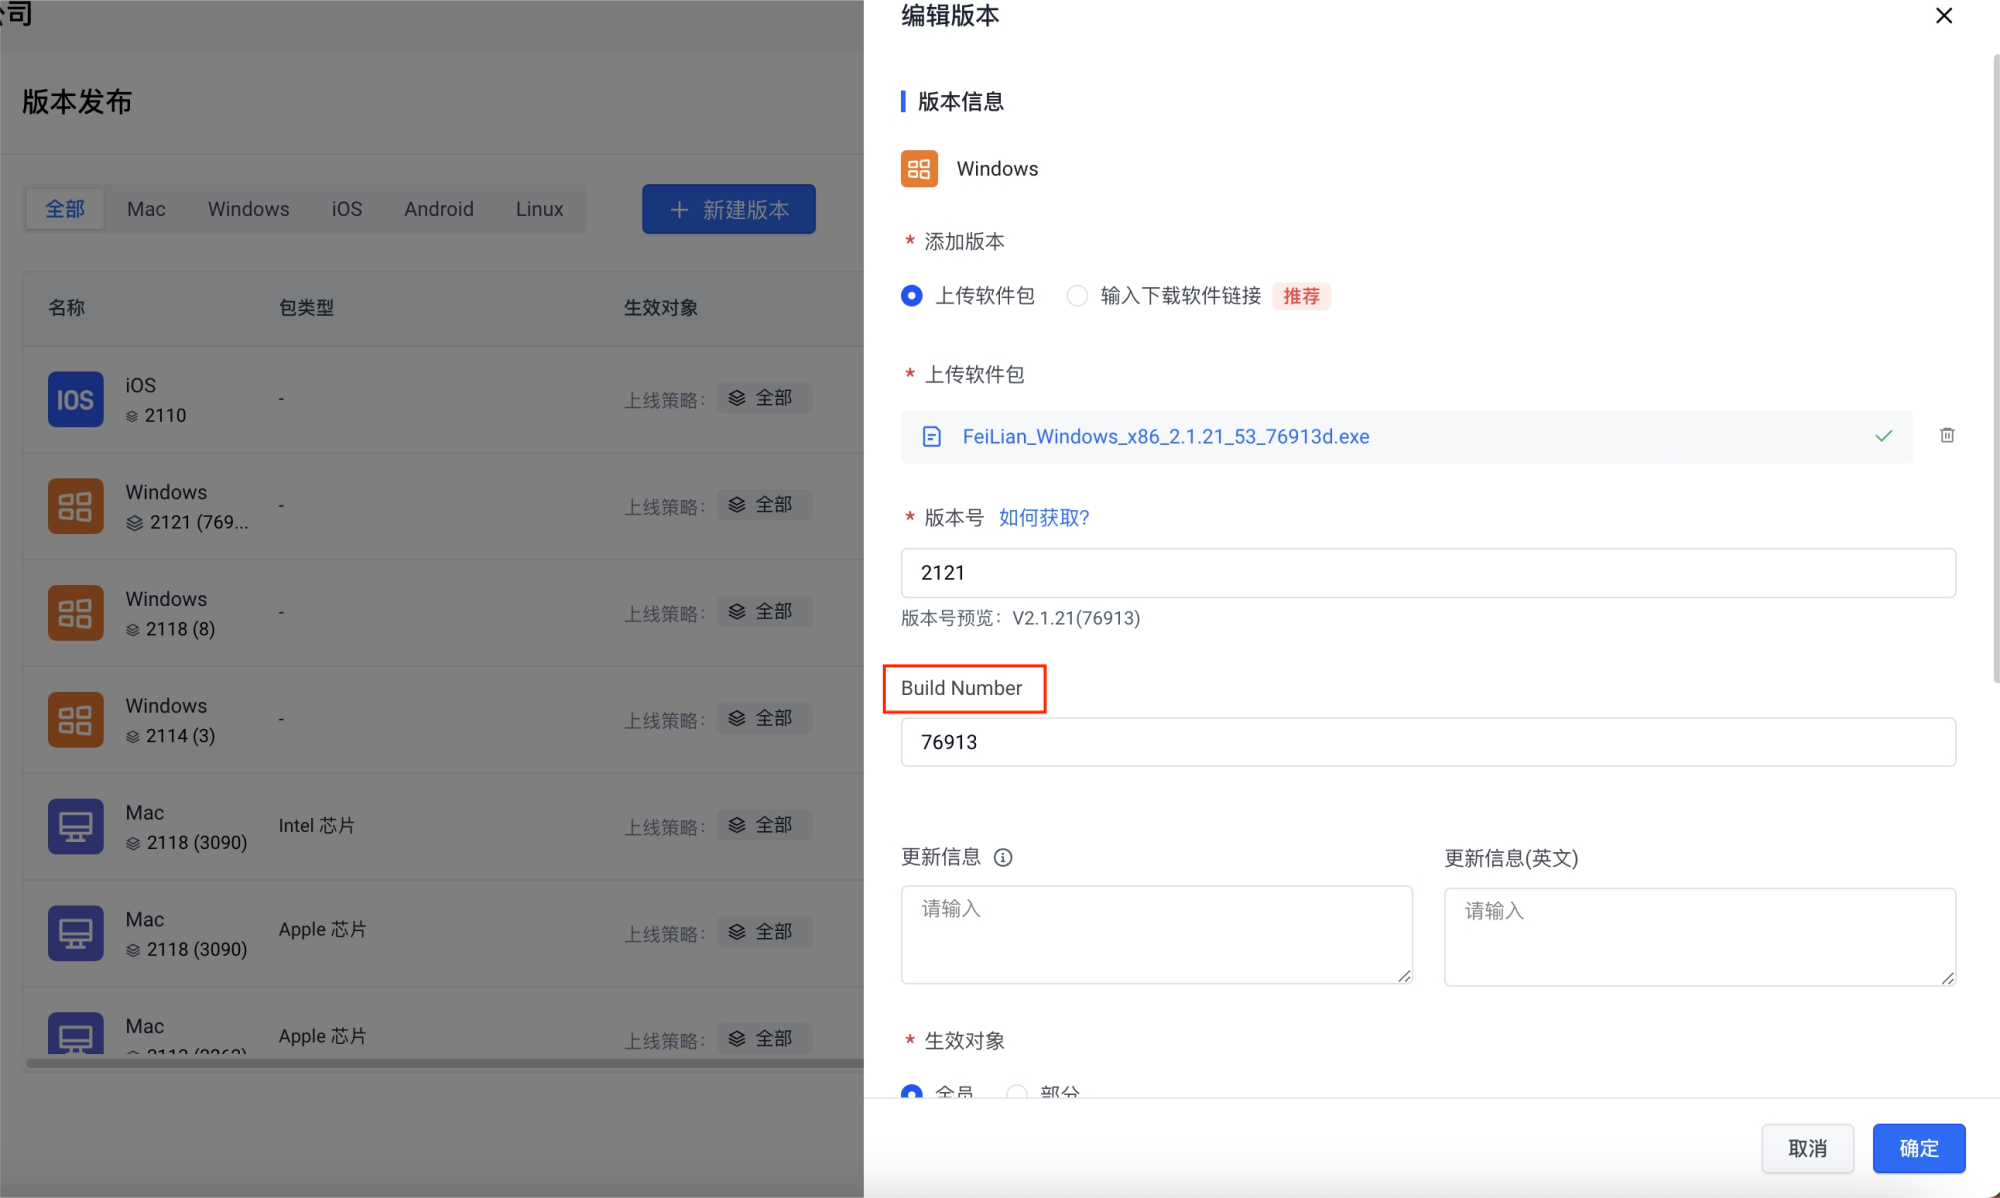
Task: Select the 全员 radio under 生效对象
Action: tap(911, 1092)
